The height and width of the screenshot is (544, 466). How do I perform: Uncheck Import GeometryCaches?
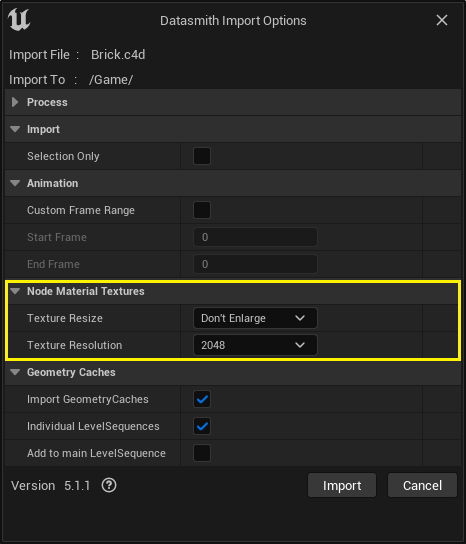click(202, 399)
